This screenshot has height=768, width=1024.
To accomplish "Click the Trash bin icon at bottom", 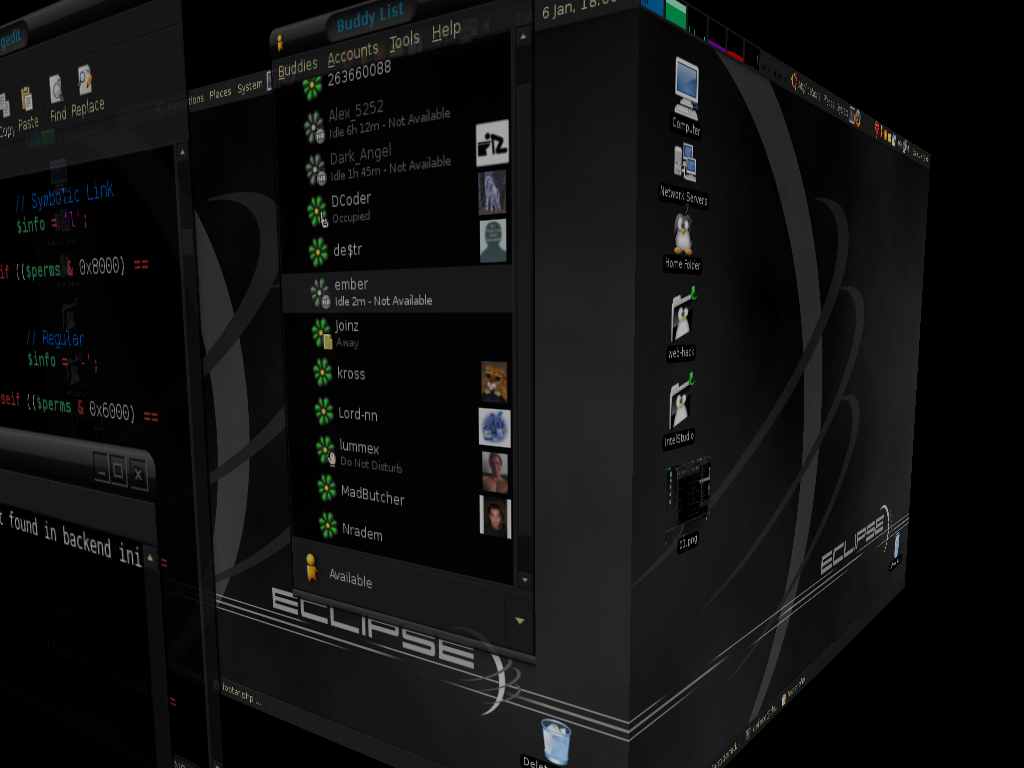I will (555, 741).
